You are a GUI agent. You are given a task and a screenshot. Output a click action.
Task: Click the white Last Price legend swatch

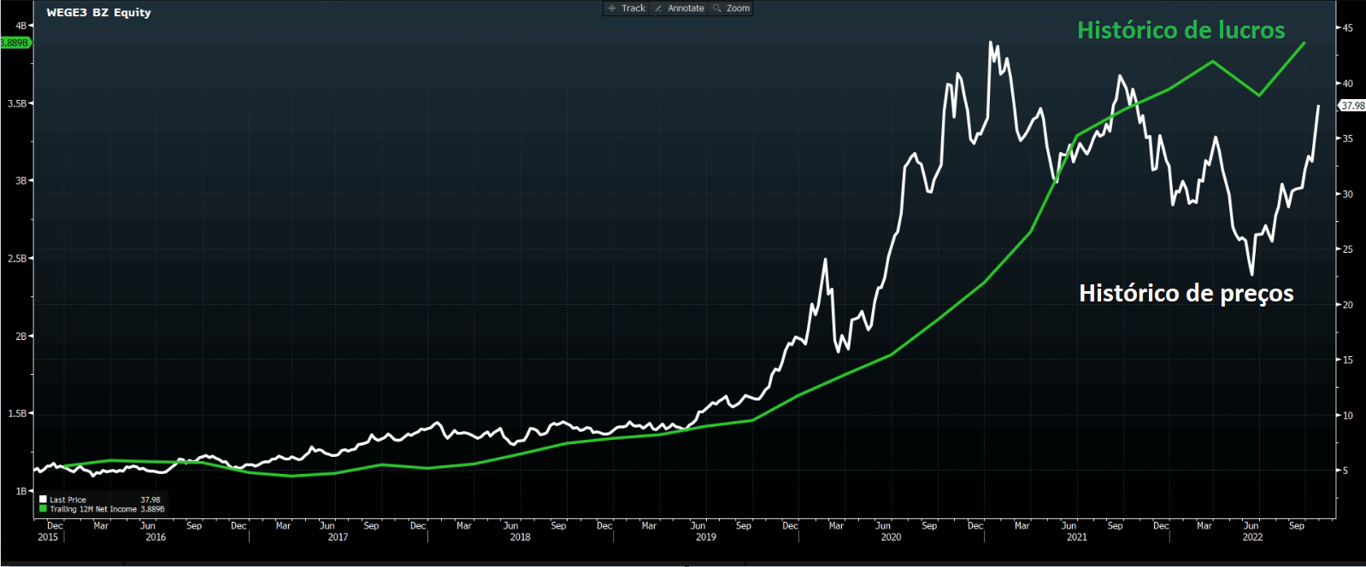(43, 499)
